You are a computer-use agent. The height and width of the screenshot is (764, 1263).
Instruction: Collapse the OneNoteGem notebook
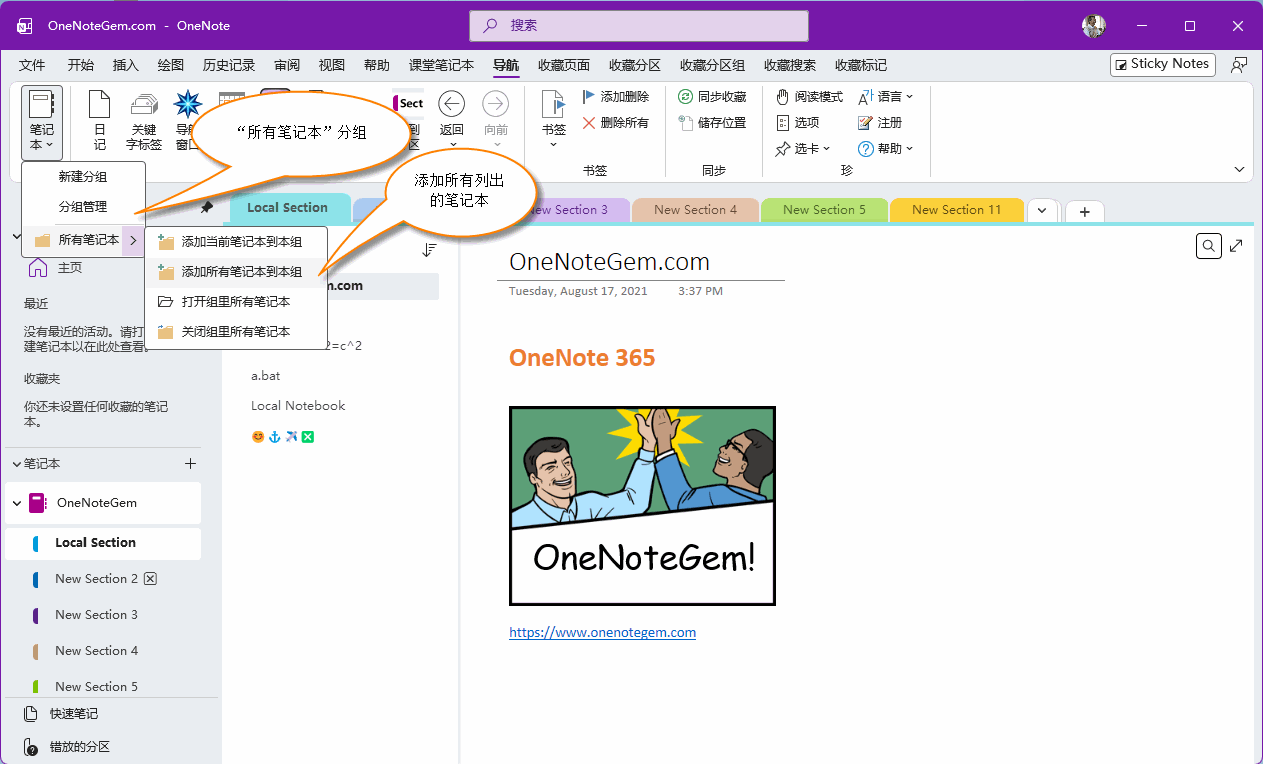coord(16,503)
